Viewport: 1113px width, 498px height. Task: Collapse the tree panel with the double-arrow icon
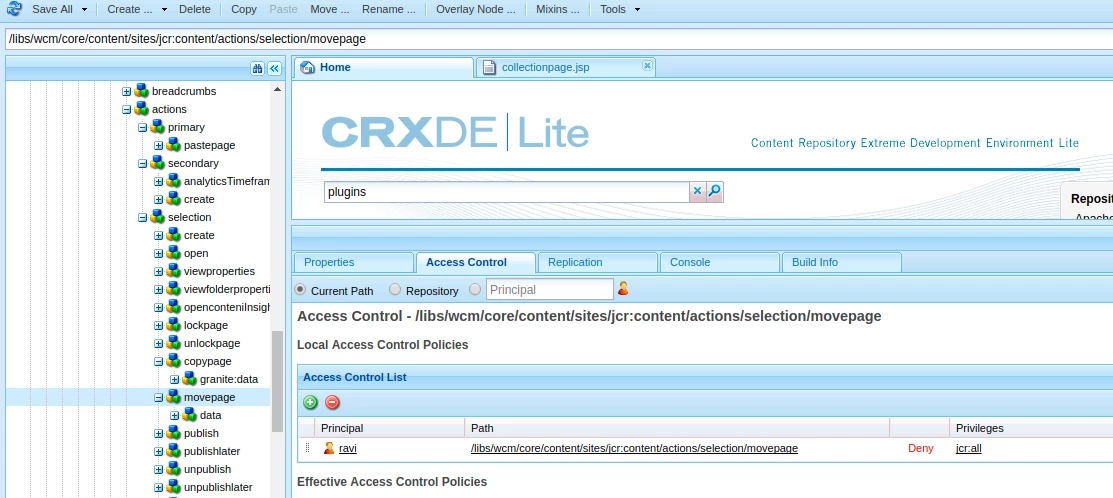point(274,69)
